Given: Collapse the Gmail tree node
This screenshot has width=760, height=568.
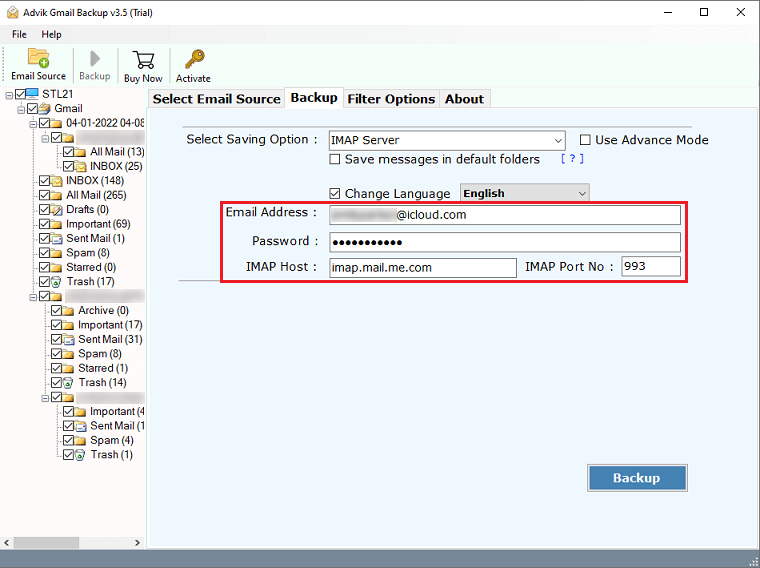Looking at the screenshot, I should (21, 110).
